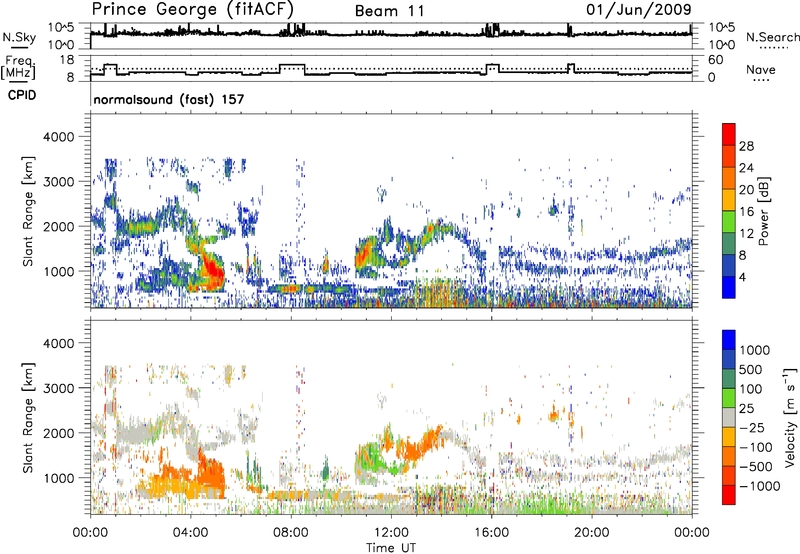This screenshot has width=800, height=554.
Task: Click the '-25' label on velocity color bar
Action: tap(752, 427)
